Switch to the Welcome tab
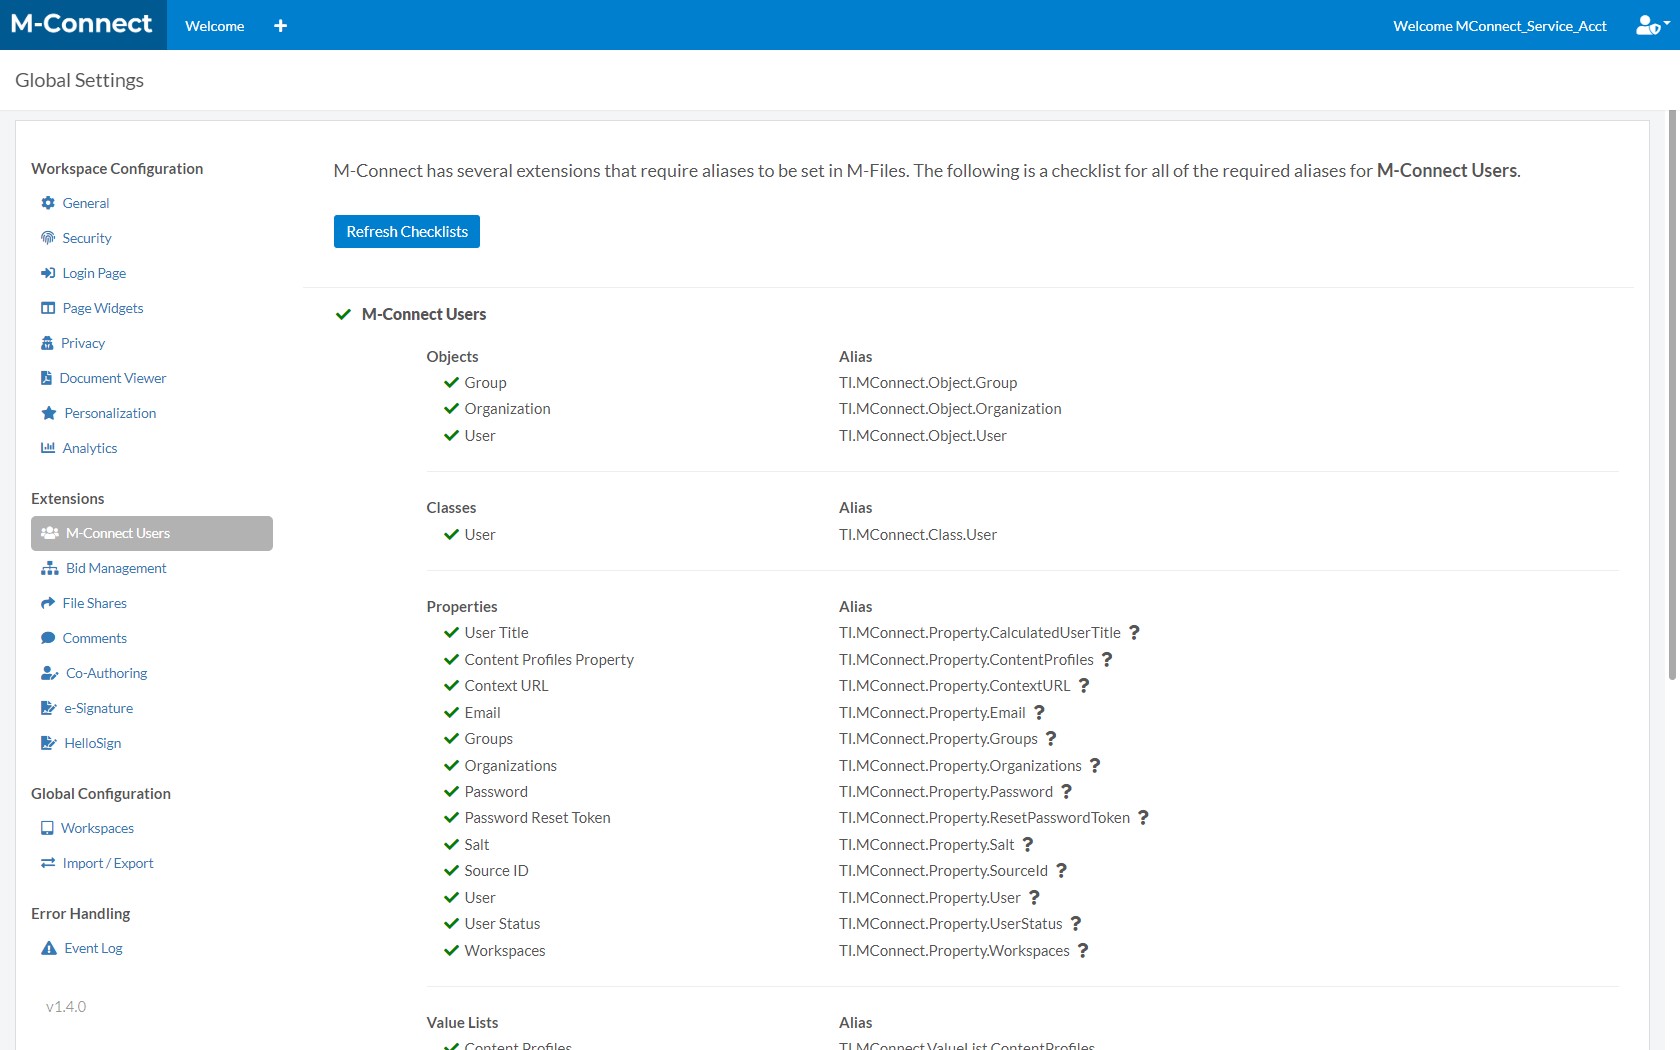The height and width of the screenshot is (1050, 1680). 214,26
